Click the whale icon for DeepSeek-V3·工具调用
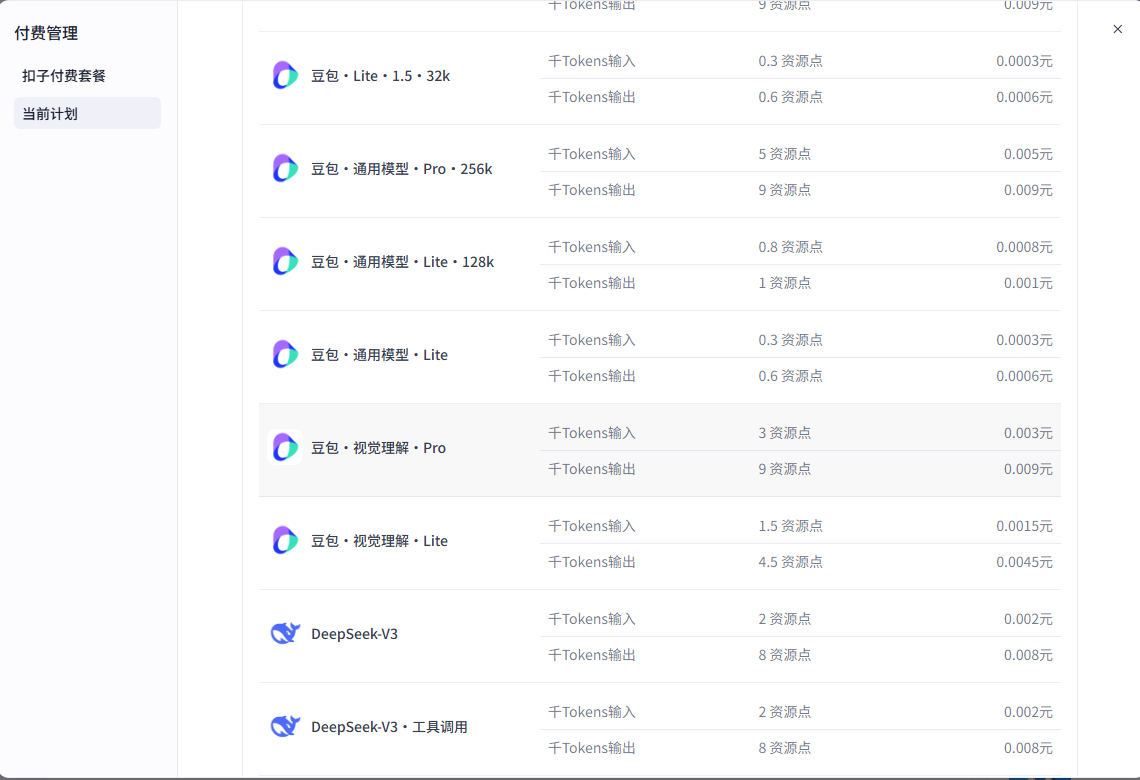Viewport: 1140px width, 780px height. click(285, 727)
